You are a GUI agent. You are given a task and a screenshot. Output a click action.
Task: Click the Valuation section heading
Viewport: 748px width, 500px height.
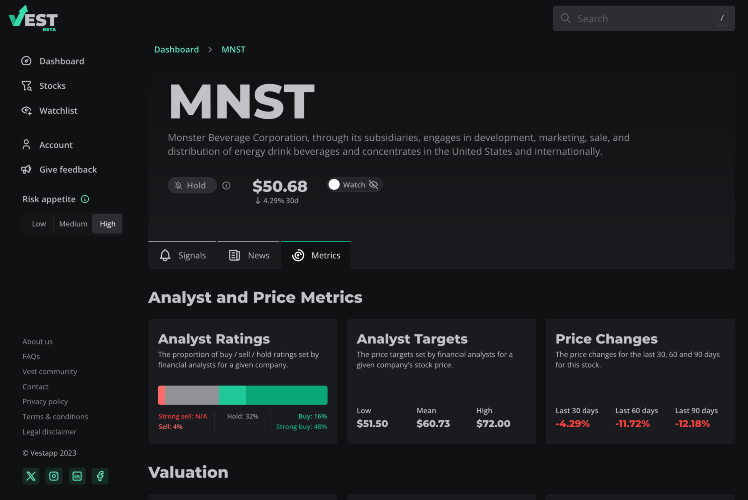coord(188,472)
